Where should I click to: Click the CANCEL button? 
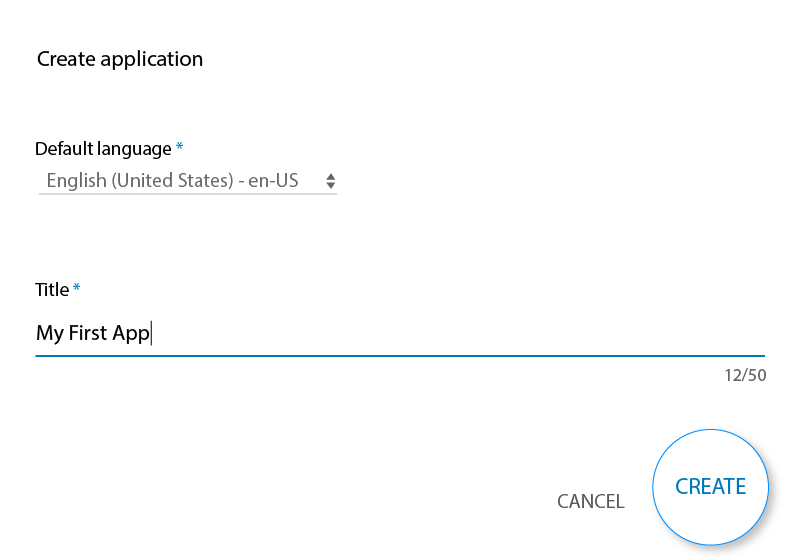click(x=590, y=501)
